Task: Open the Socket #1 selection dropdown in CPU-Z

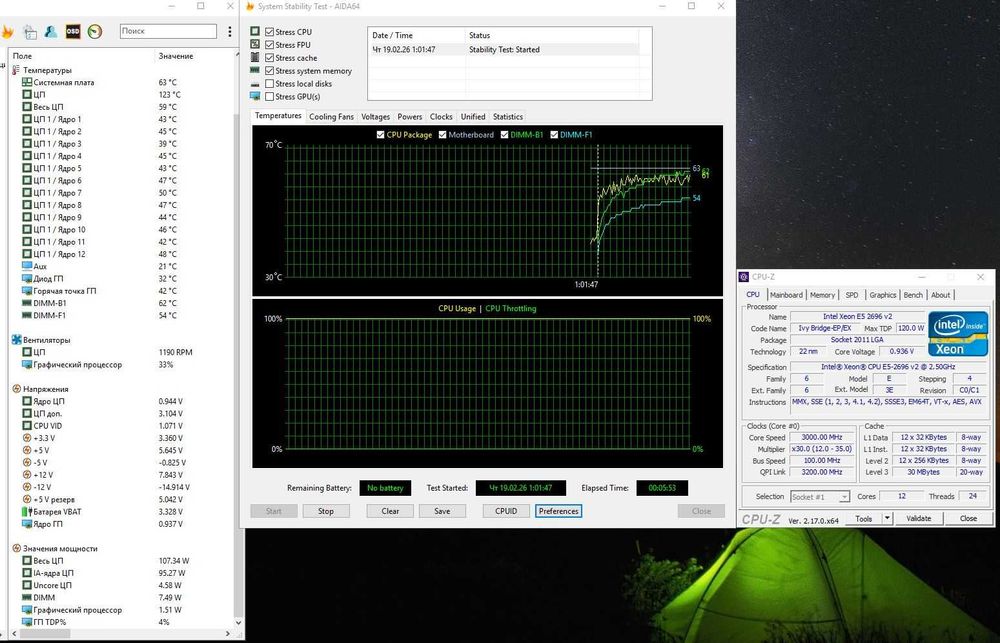Action: [820, 497]
